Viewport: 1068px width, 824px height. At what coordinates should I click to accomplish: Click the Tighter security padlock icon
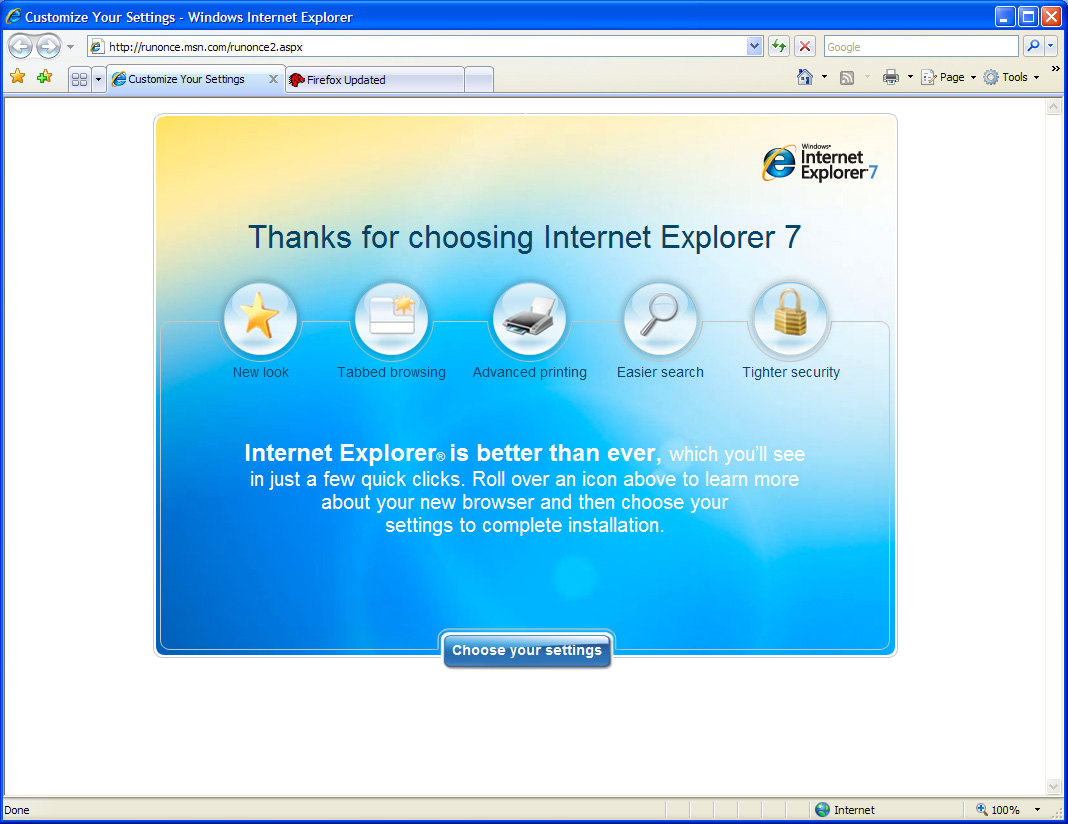pyautogui.click(x=791, y=318)
